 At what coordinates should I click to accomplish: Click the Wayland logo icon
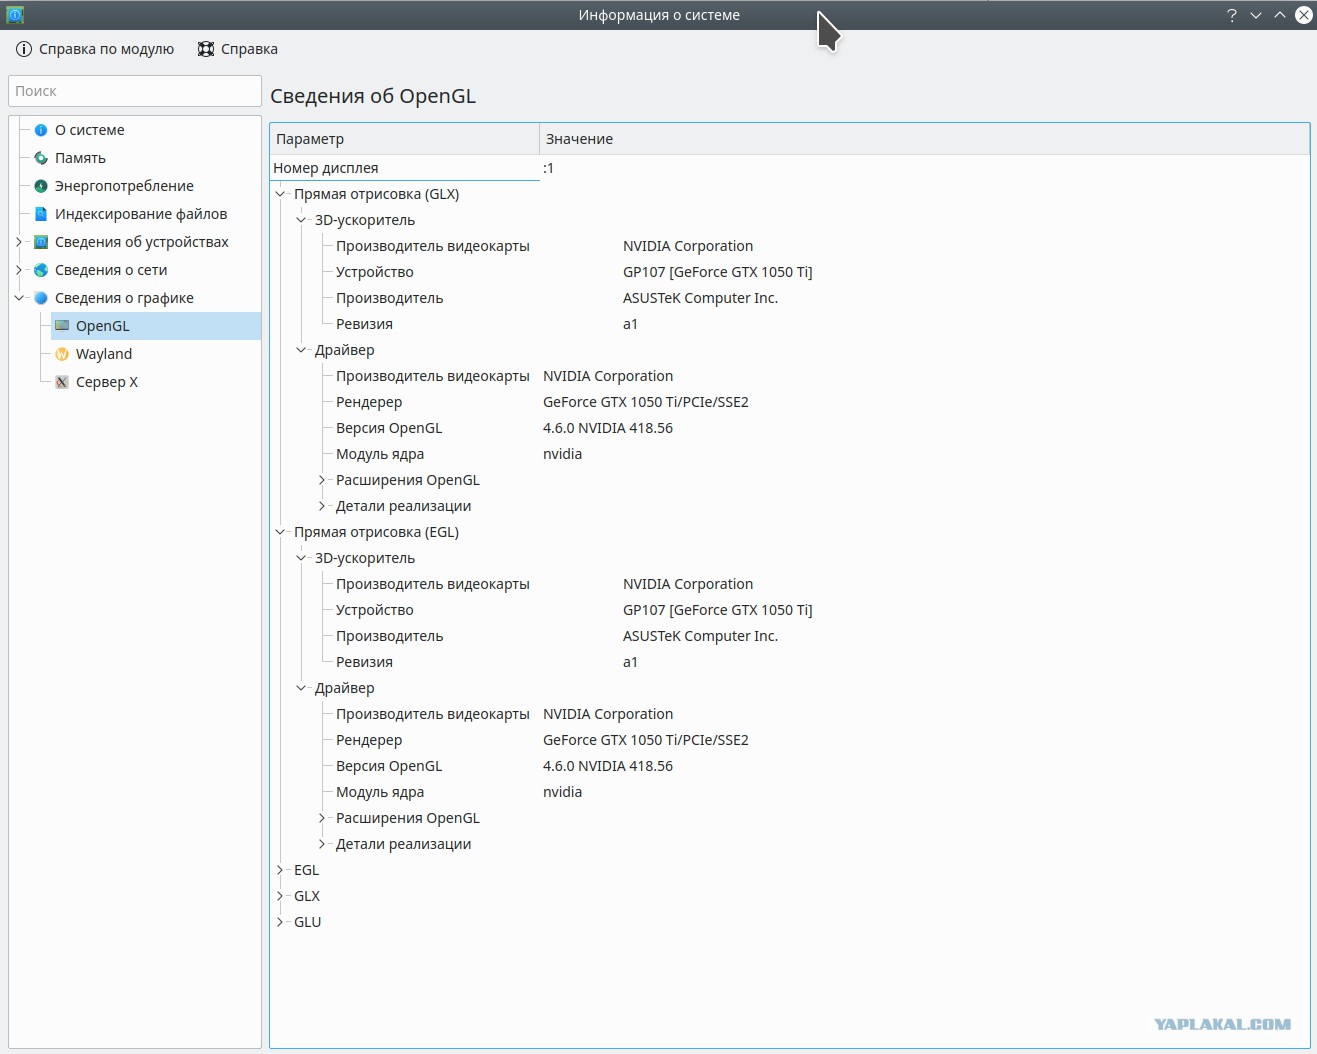pos(62,354)
